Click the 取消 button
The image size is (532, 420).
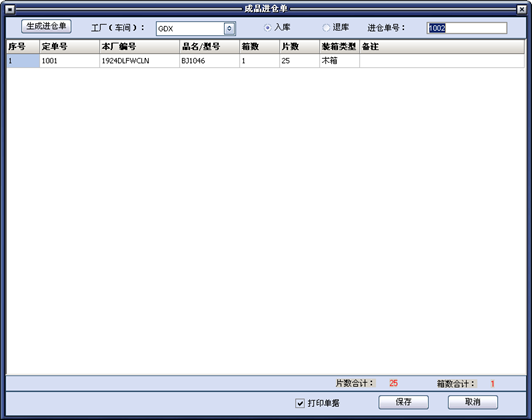[473, 402]
